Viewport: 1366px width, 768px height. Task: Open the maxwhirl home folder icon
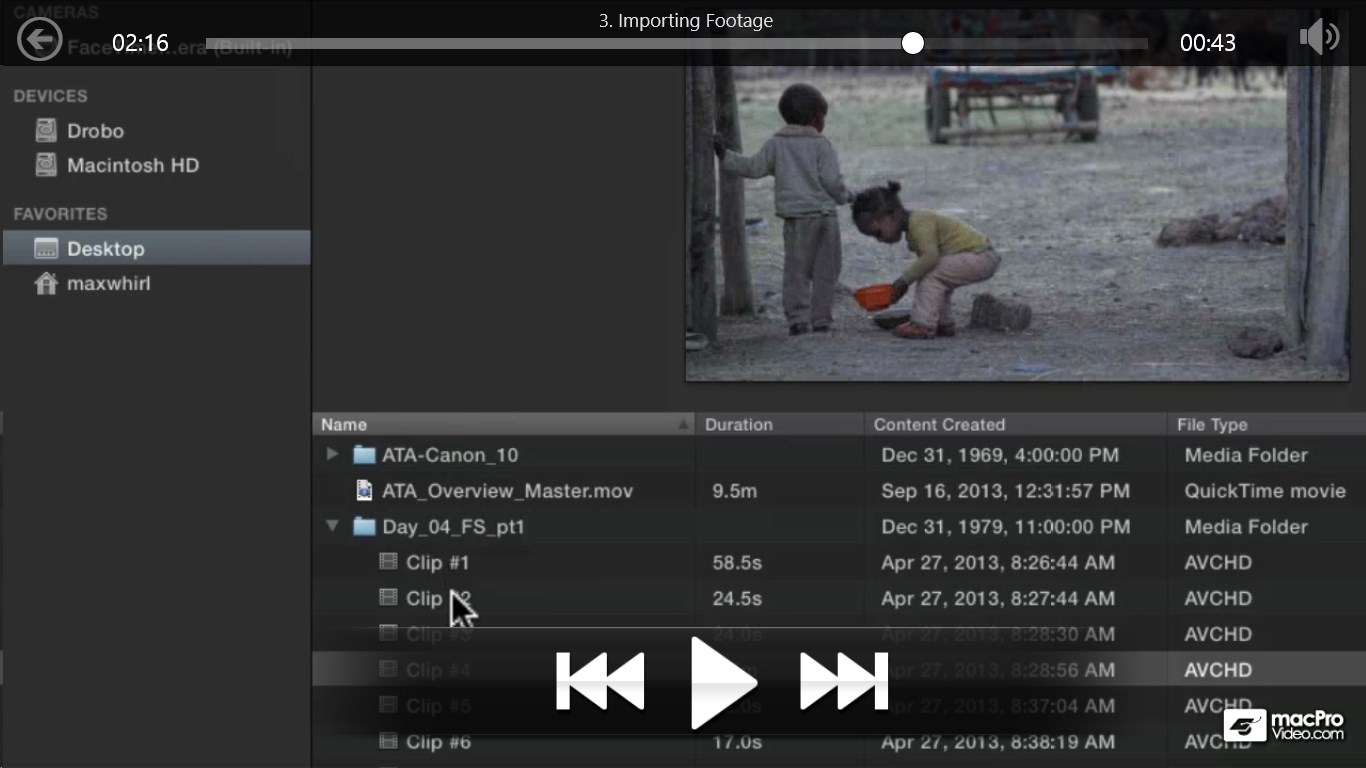point(46,283)
